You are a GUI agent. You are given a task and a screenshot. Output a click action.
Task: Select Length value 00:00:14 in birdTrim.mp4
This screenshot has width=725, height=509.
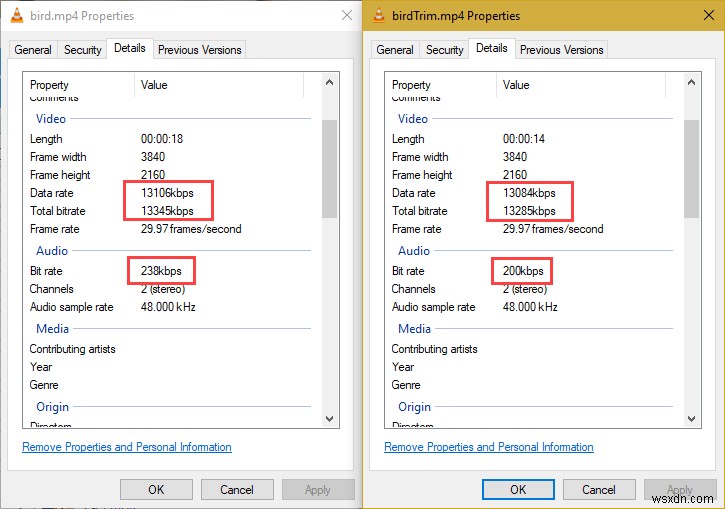click(x=524, y=139)
